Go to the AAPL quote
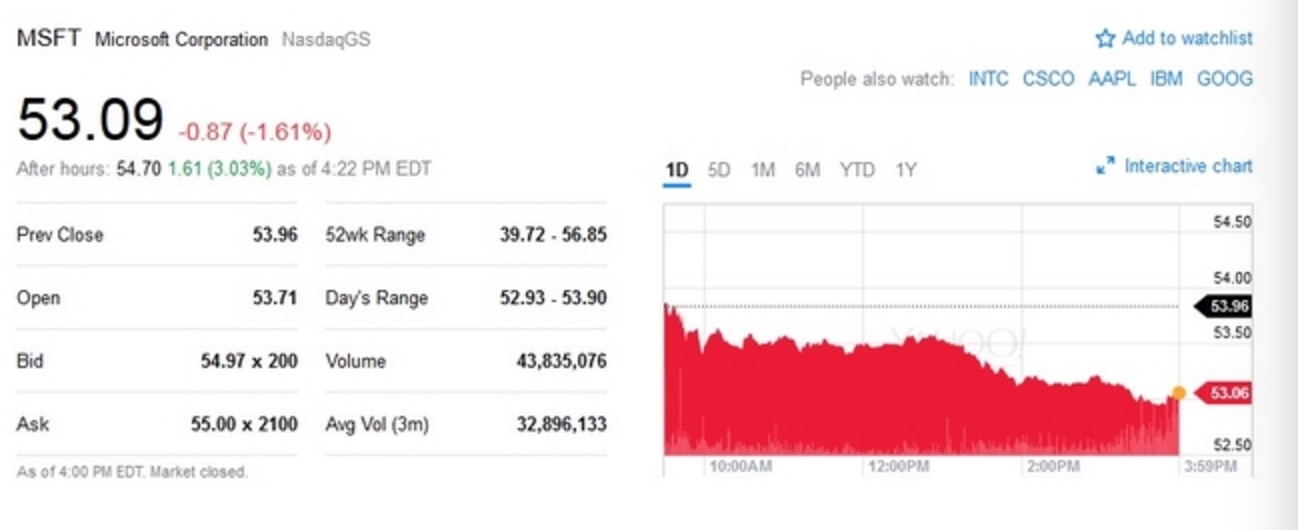This screenshot has width=1298, height=530. [1112, 79]
